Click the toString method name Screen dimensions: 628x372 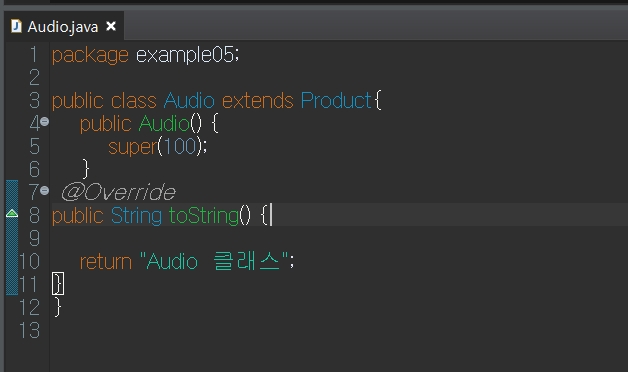tap(204, 216)
